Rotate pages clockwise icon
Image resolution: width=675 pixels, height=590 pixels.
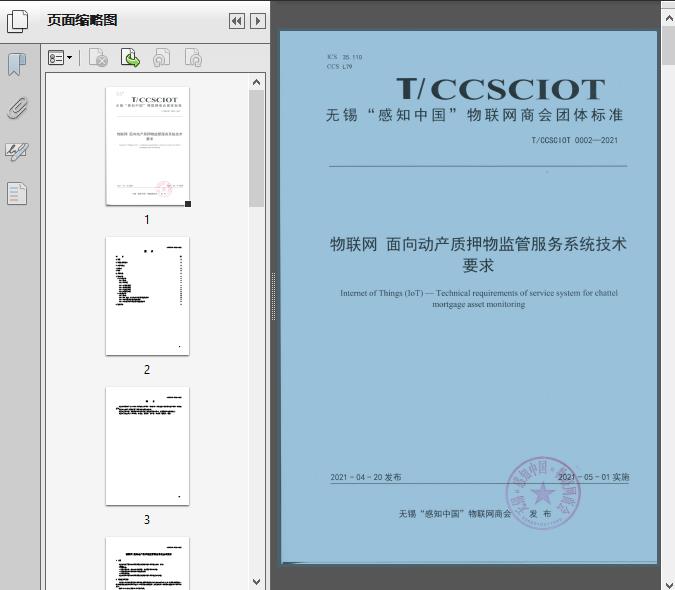click(x=193, y=58)
